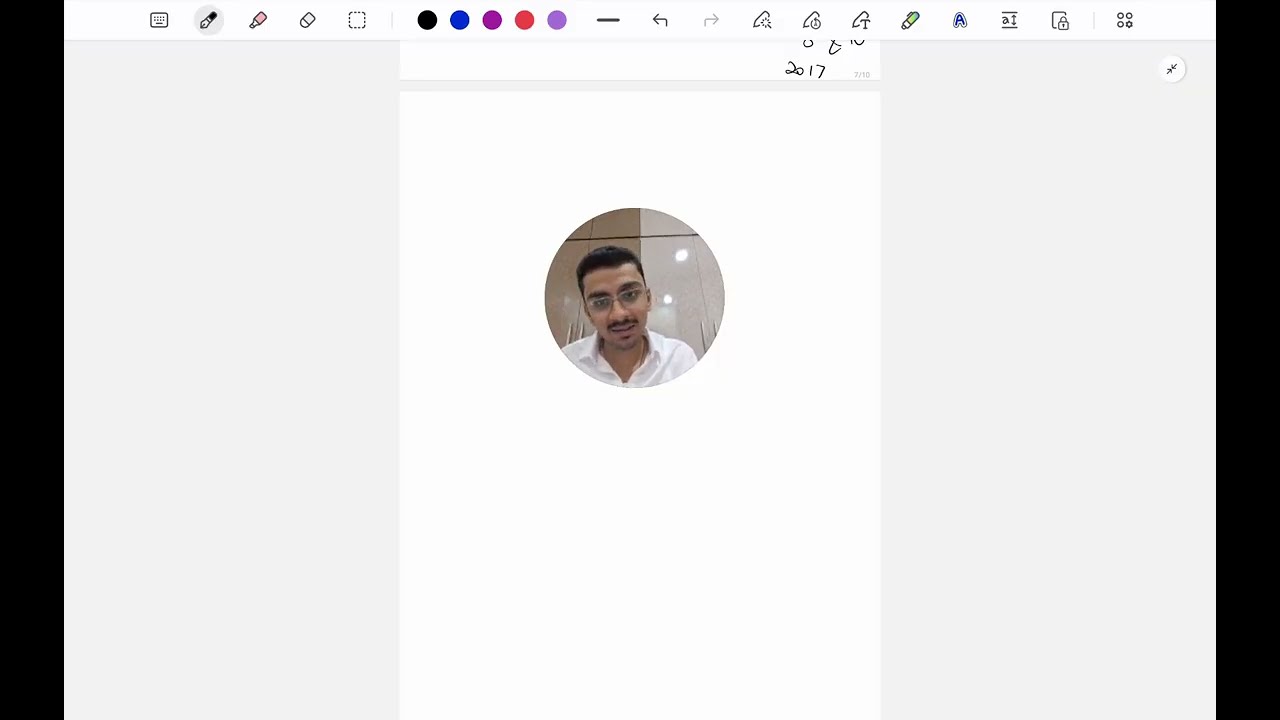
Task: Select the eraser tool
Action: pyautogui.click(x=307, y=20)
